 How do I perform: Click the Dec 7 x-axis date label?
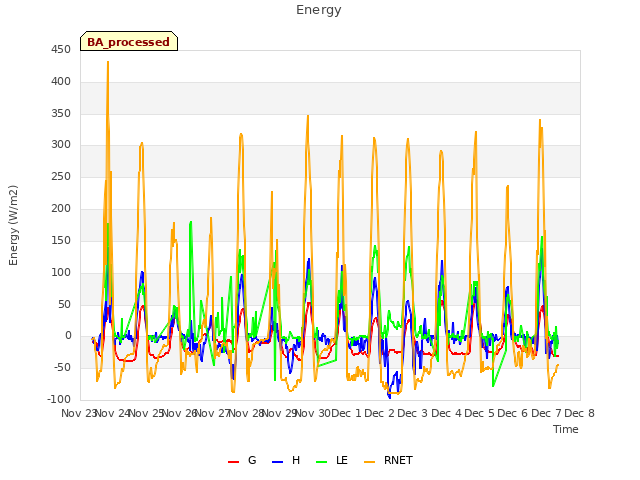(x=546, y=413)
